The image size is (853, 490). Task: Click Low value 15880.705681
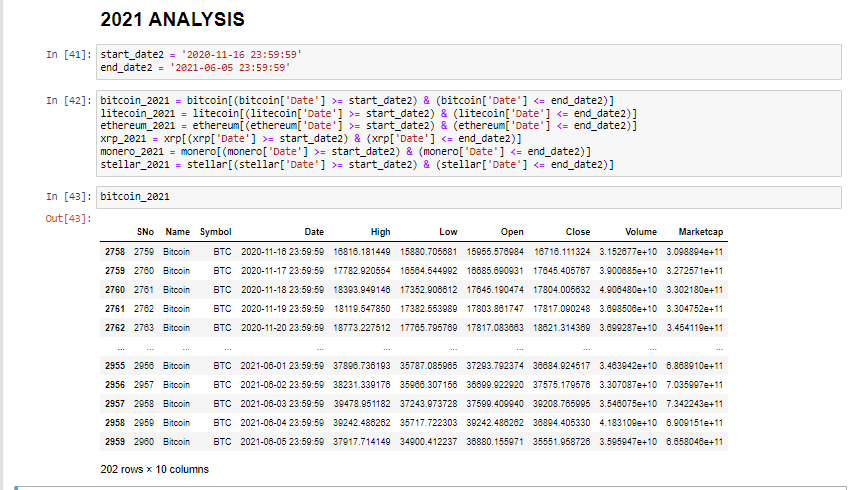[x=429, y=252]
